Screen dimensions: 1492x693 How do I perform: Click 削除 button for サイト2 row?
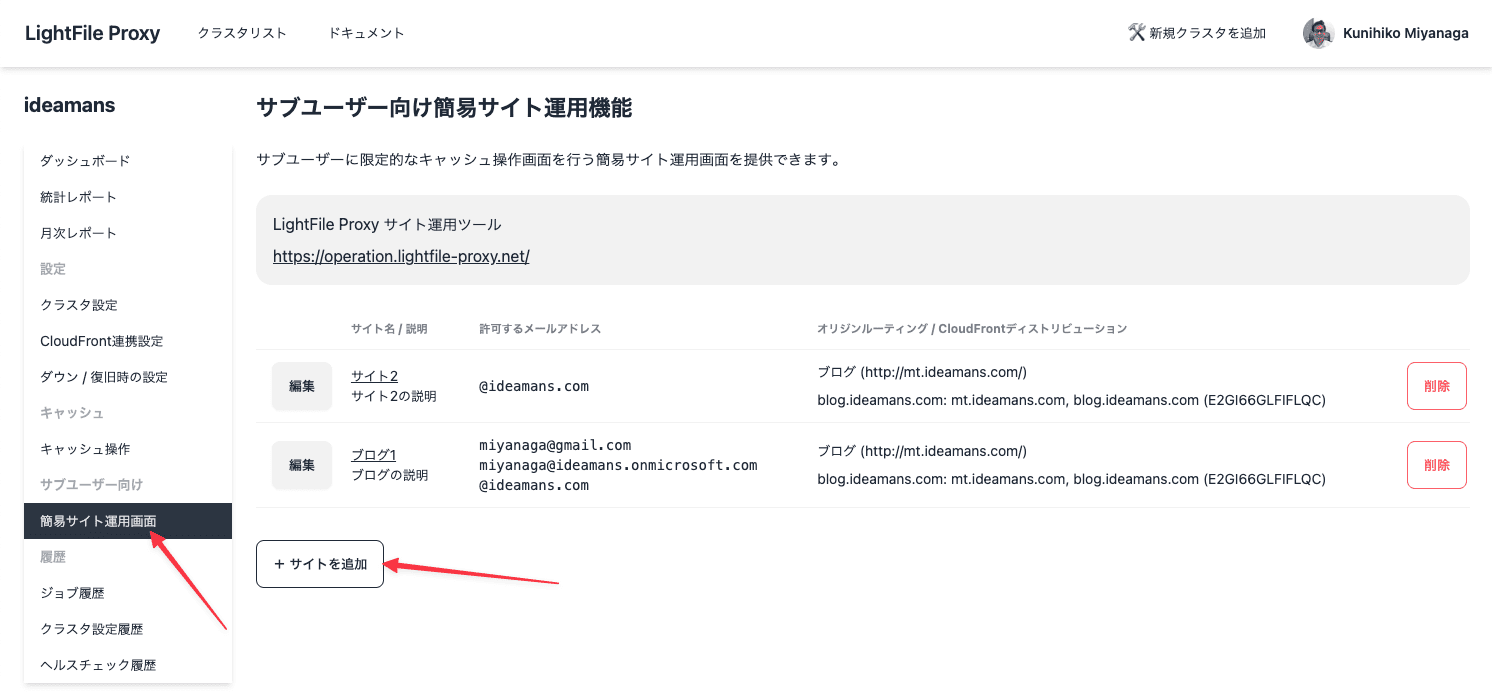point(1436,385)
